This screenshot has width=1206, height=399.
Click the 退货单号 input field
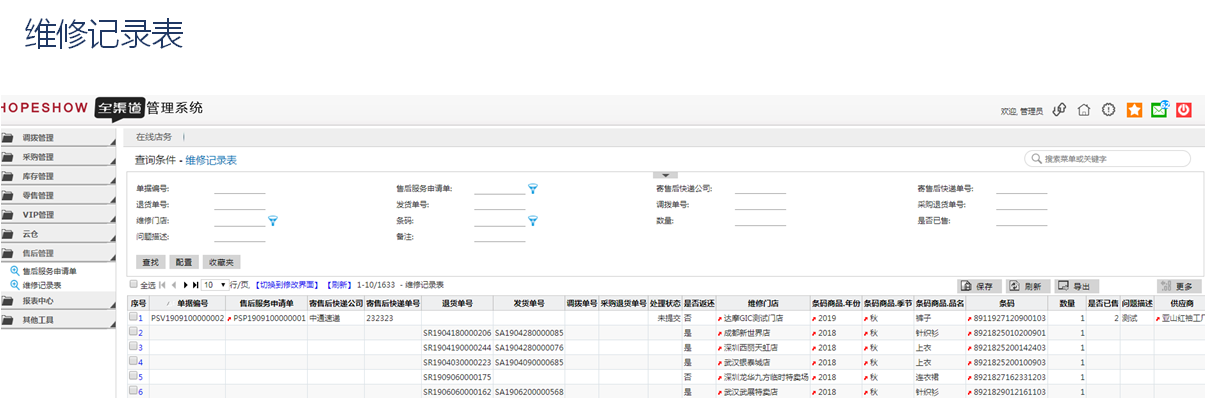coord(240,204)
